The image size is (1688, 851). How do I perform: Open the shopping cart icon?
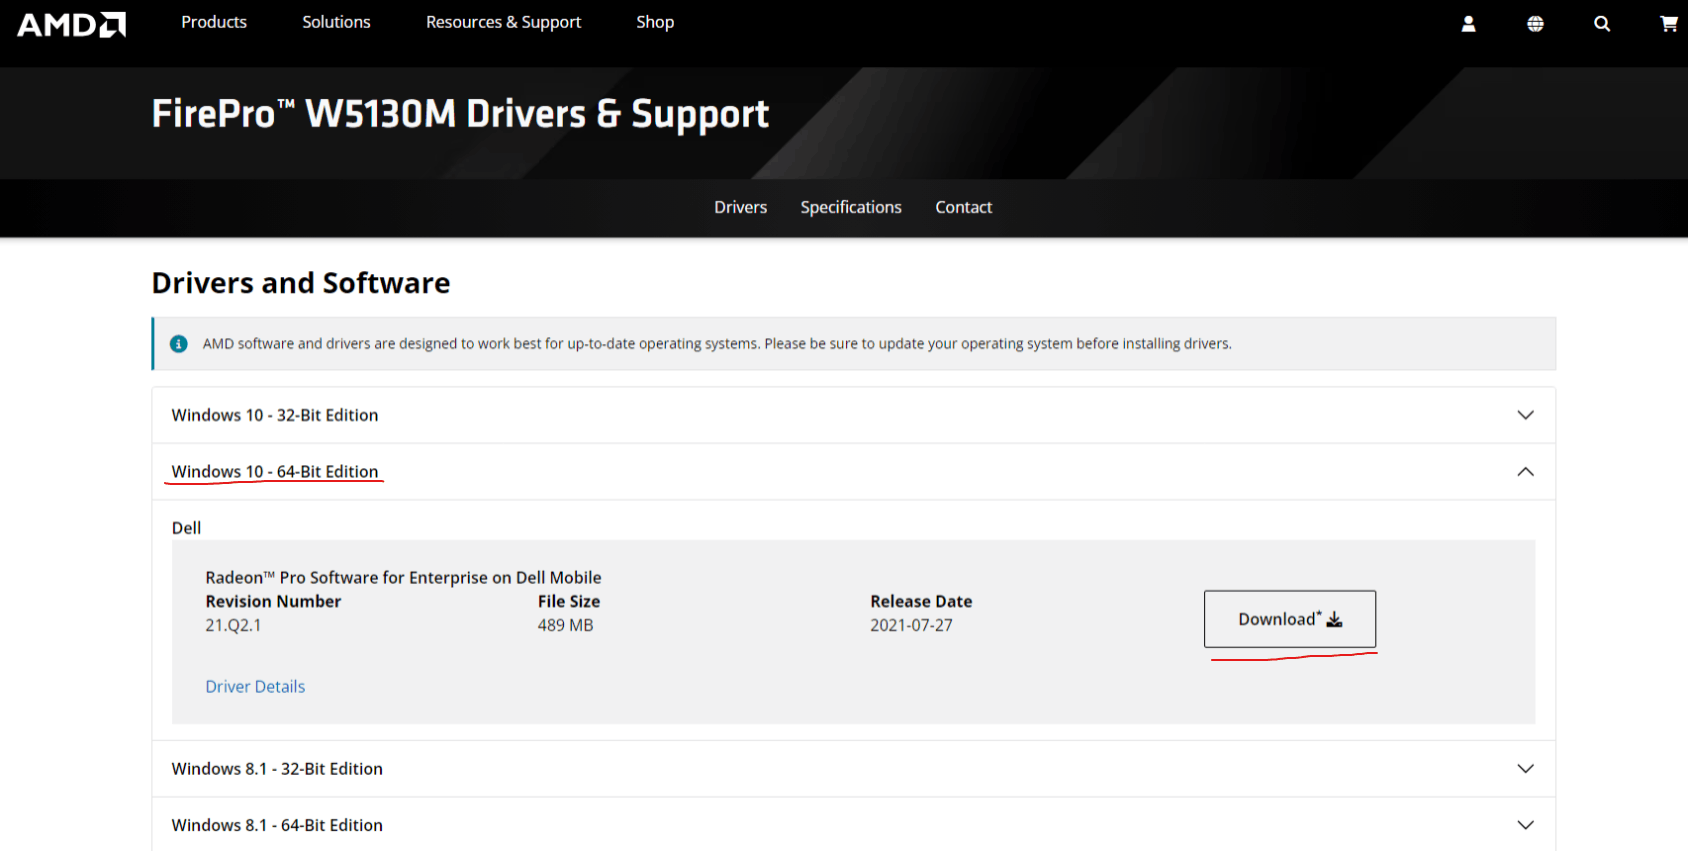pyautogui.click(x=1669, y=24)
